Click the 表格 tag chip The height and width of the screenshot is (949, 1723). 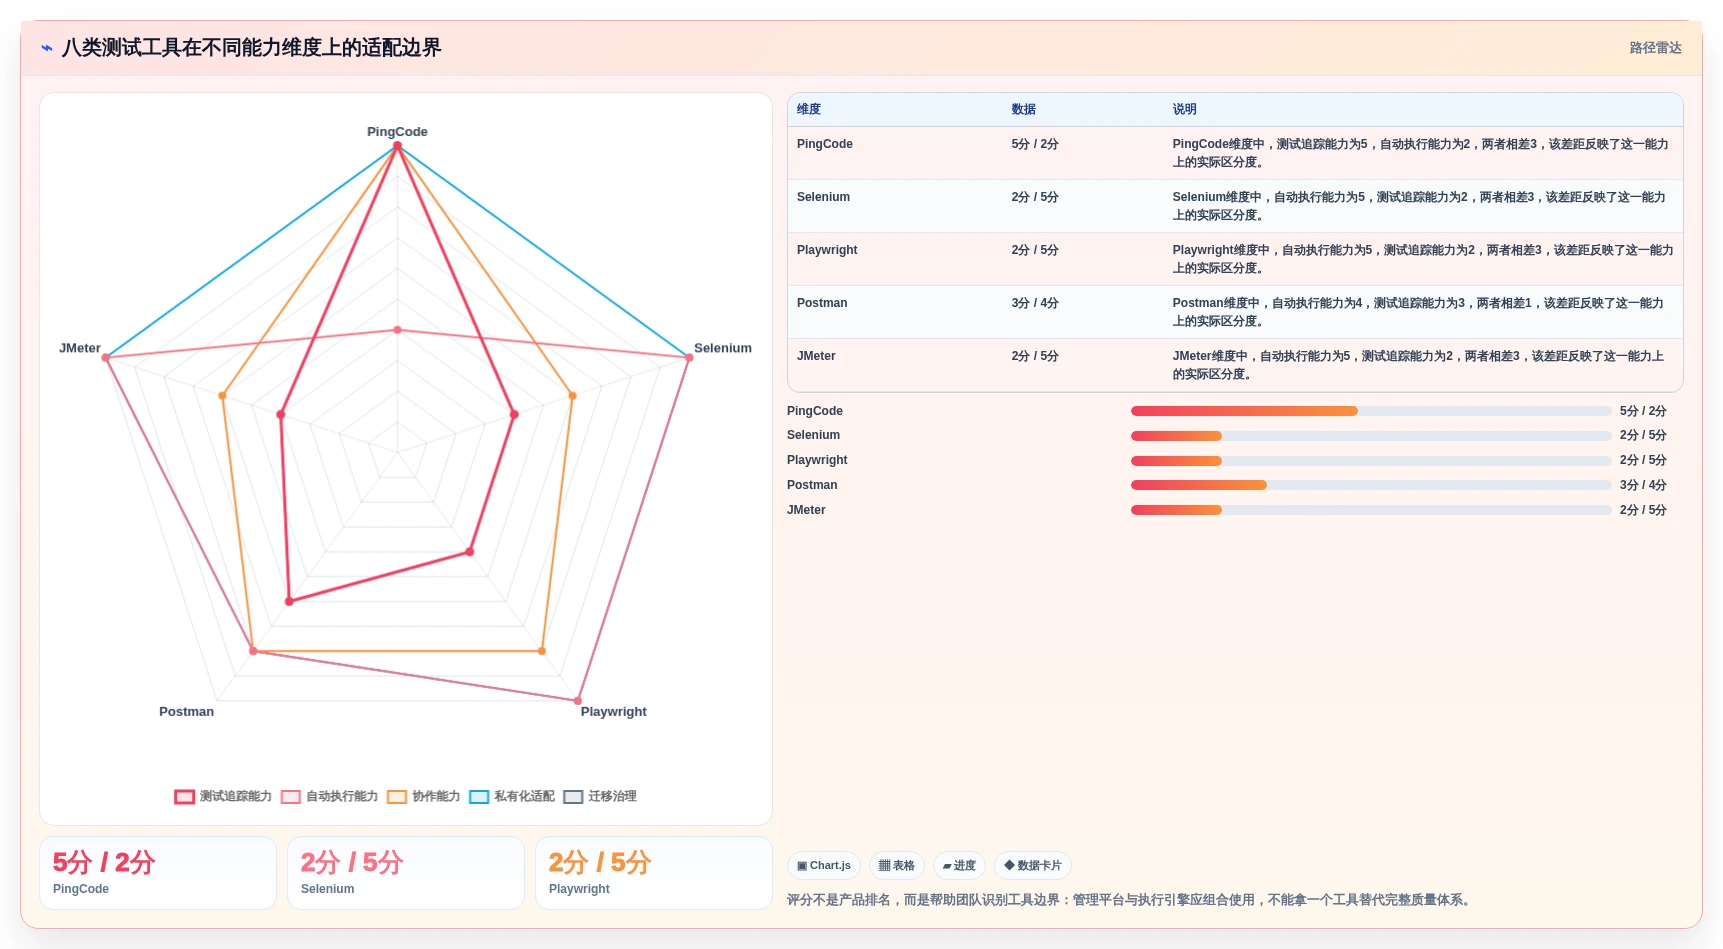click(897, 866)
